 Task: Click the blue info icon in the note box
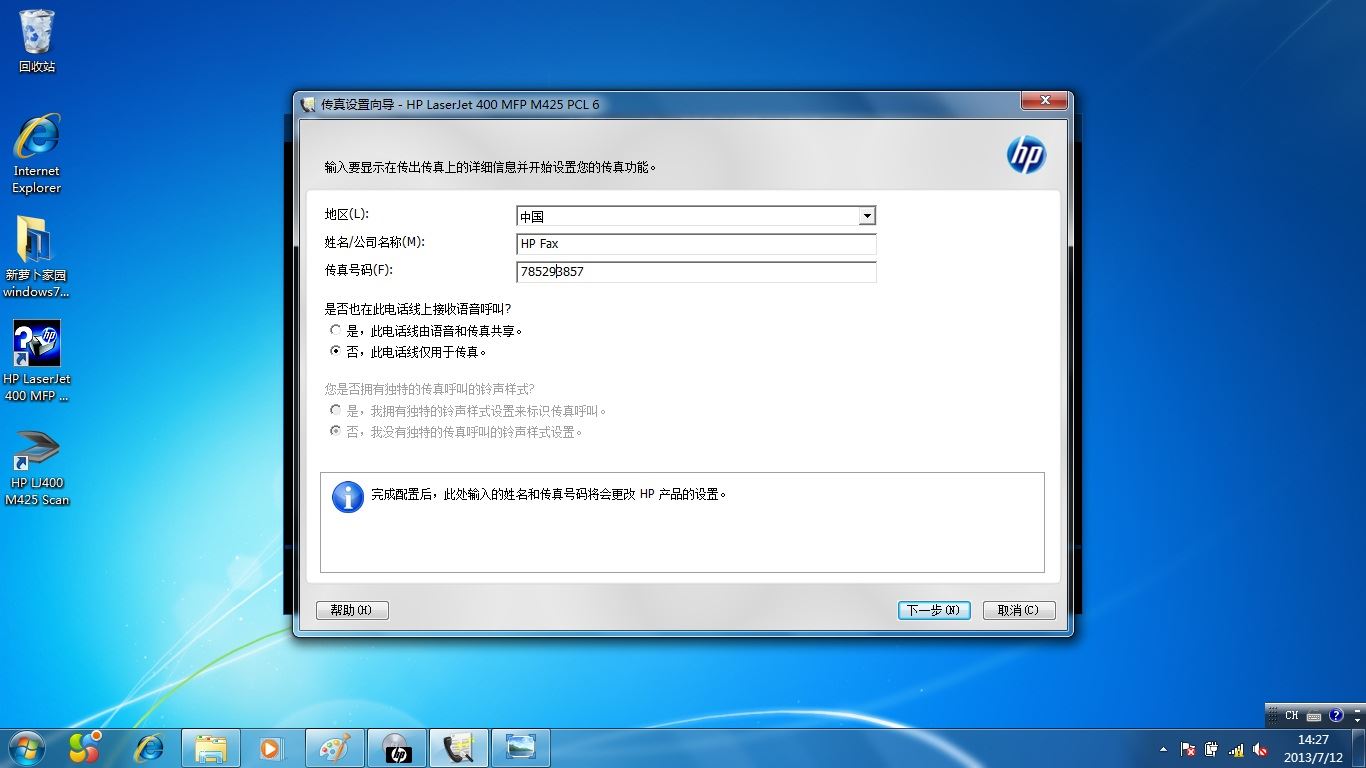click(x=347, y=497)
